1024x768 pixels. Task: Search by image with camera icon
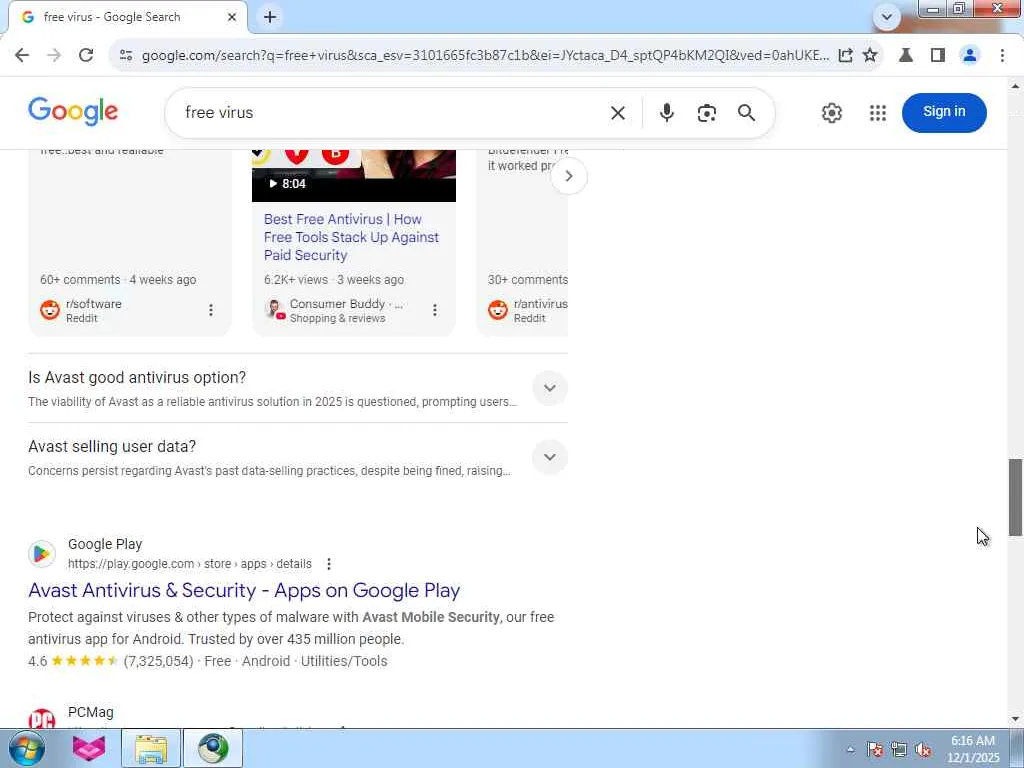pos(707,113)
